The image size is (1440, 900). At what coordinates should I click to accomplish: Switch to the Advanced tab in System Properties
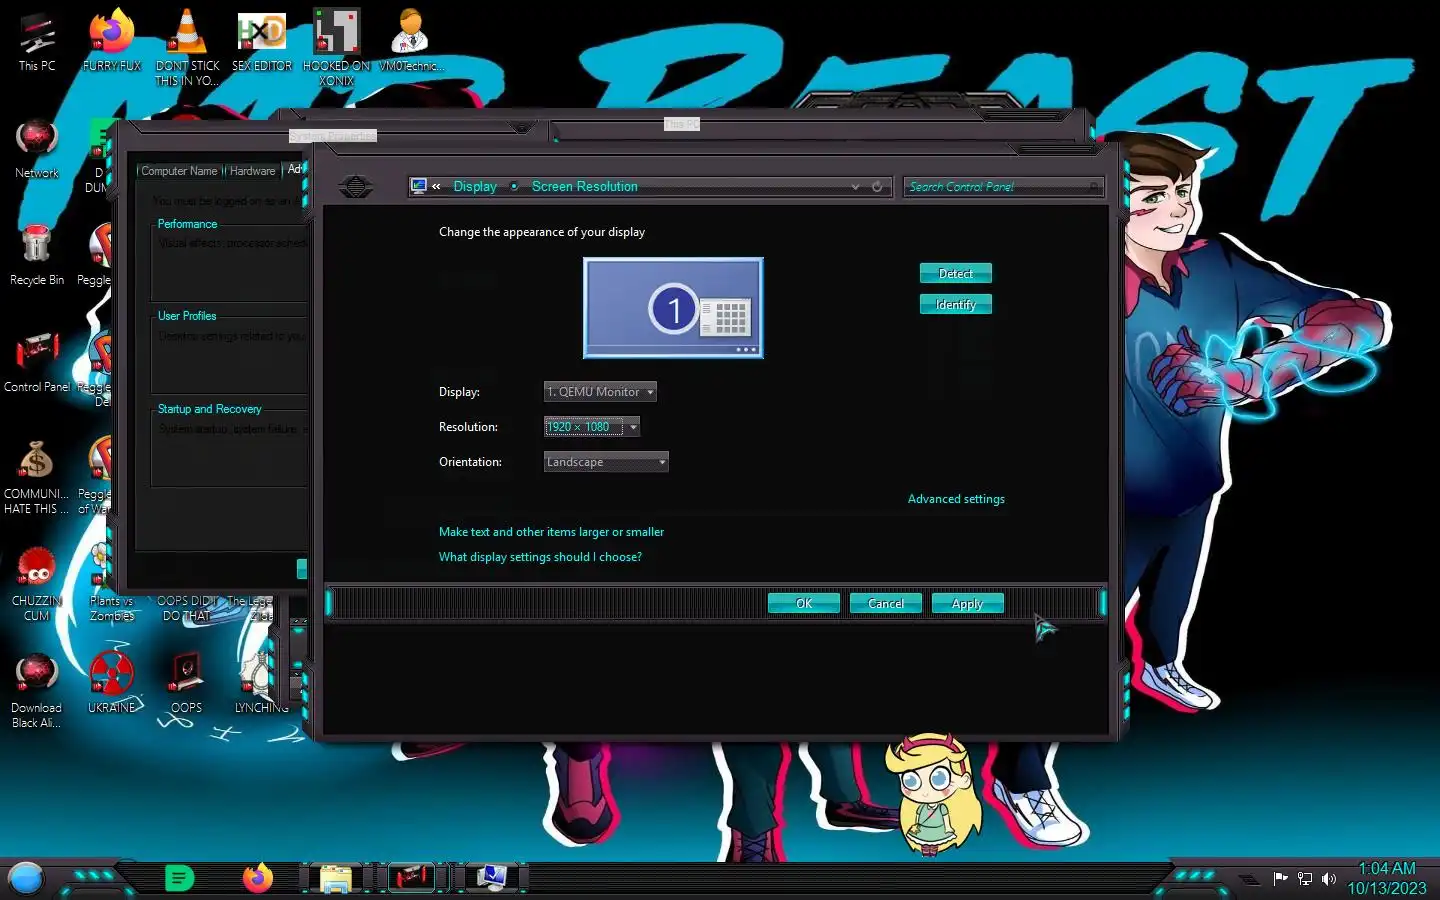click(295, 169)
